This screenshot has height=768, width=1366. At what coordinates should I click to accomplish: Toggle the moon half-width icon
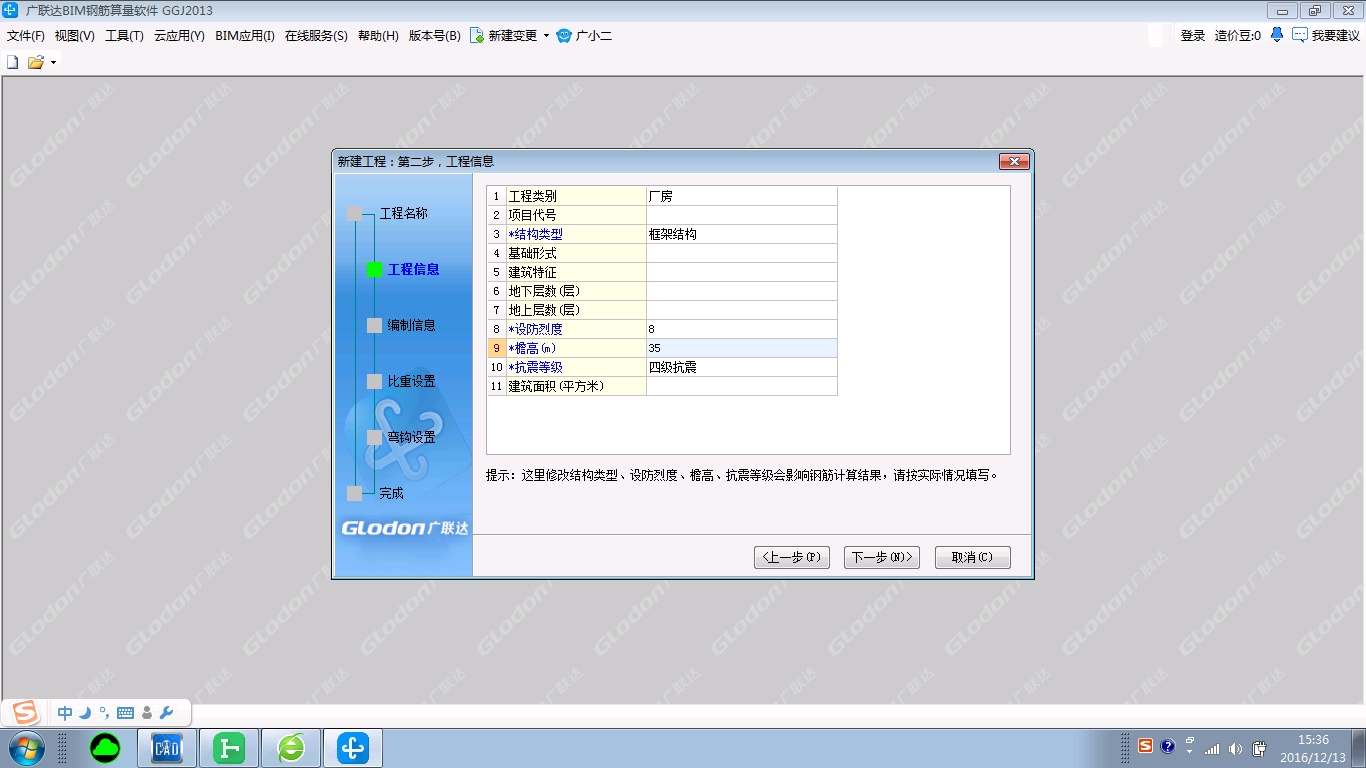point(85,713)
